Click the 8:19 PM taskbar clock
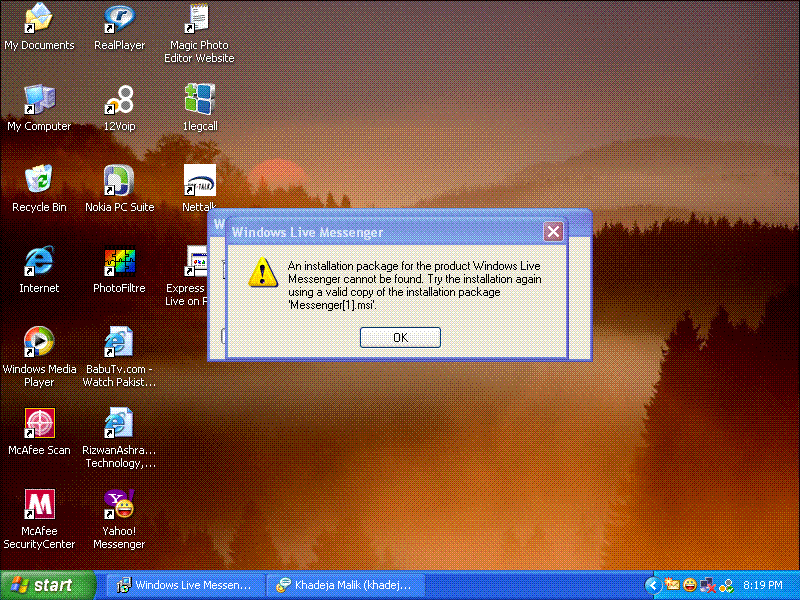 [x=763, y=585]
